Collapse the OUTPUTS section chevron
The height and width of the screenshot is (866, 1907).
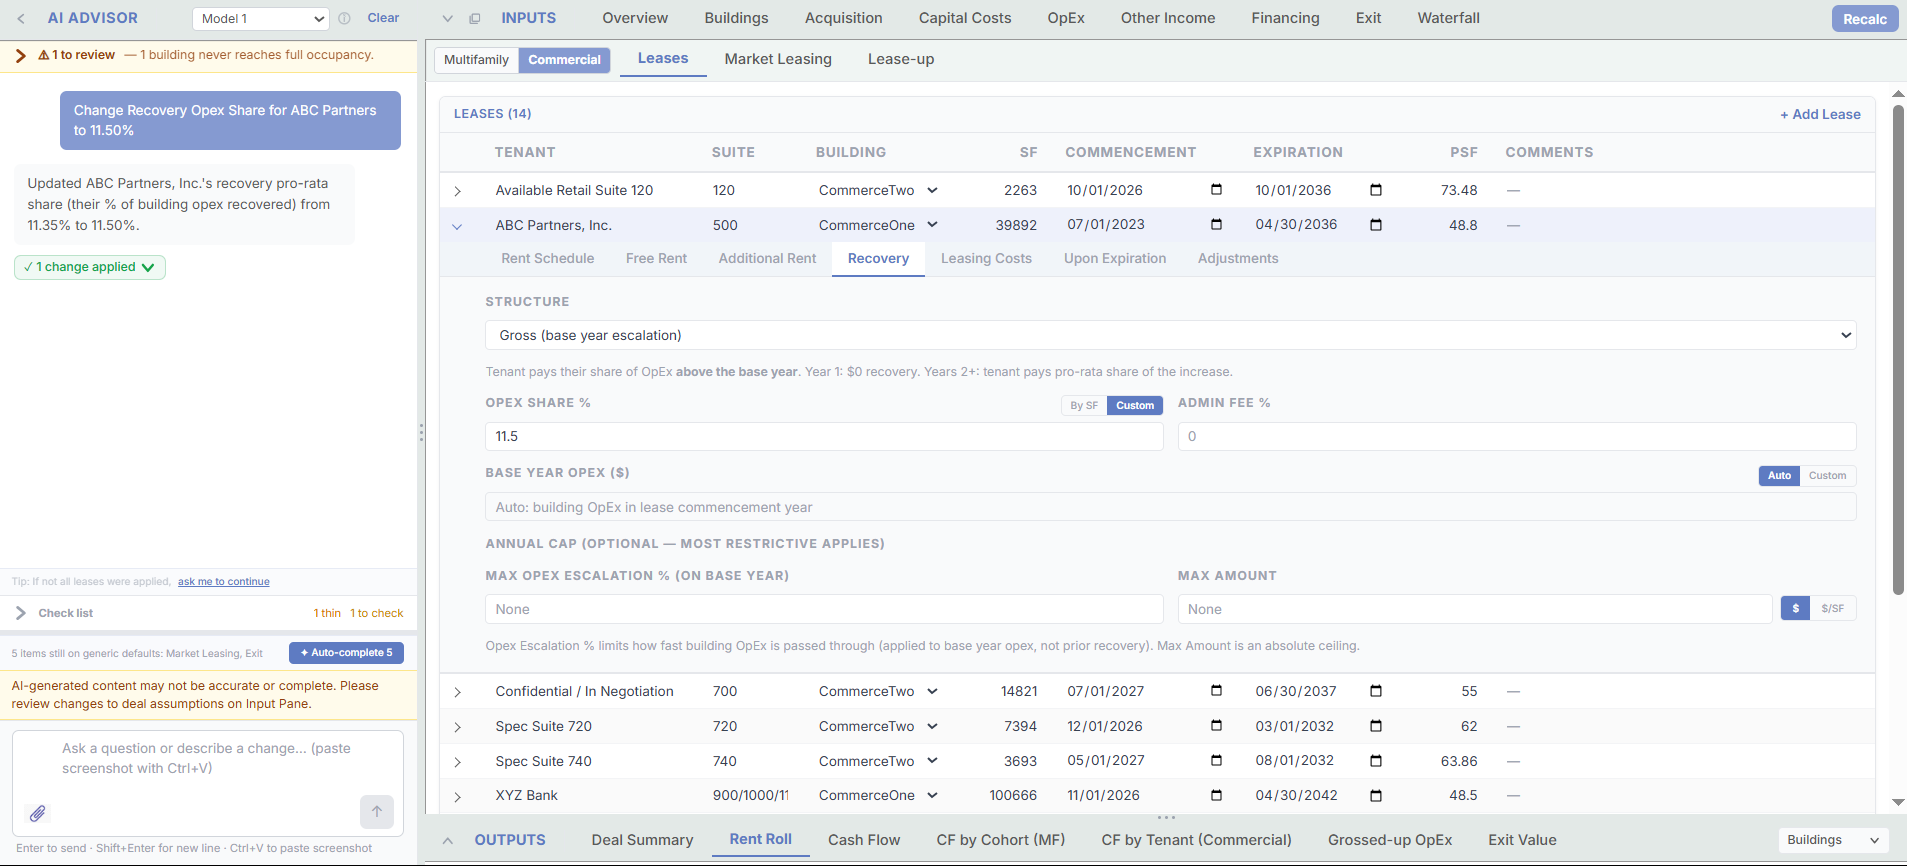(x=448, y=841)
